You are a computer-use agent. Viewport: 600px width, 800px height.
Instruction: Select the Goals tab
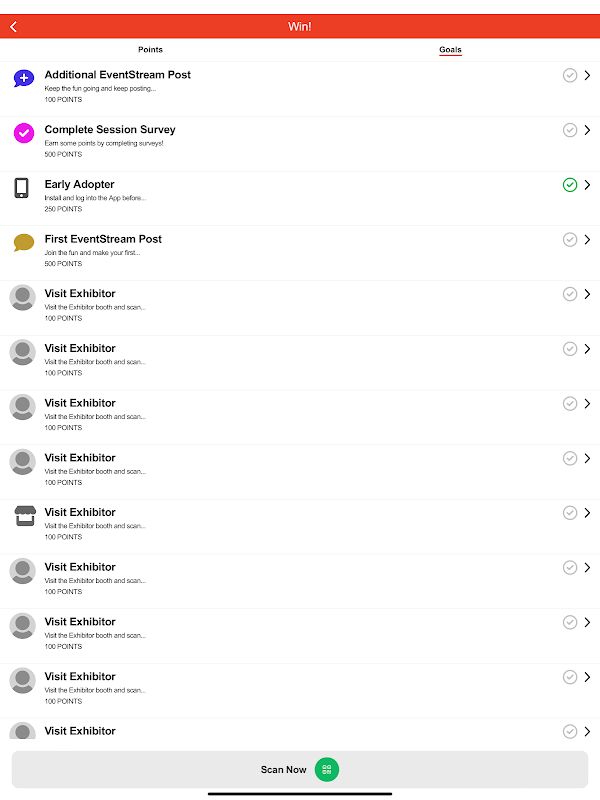pos(450,49)
